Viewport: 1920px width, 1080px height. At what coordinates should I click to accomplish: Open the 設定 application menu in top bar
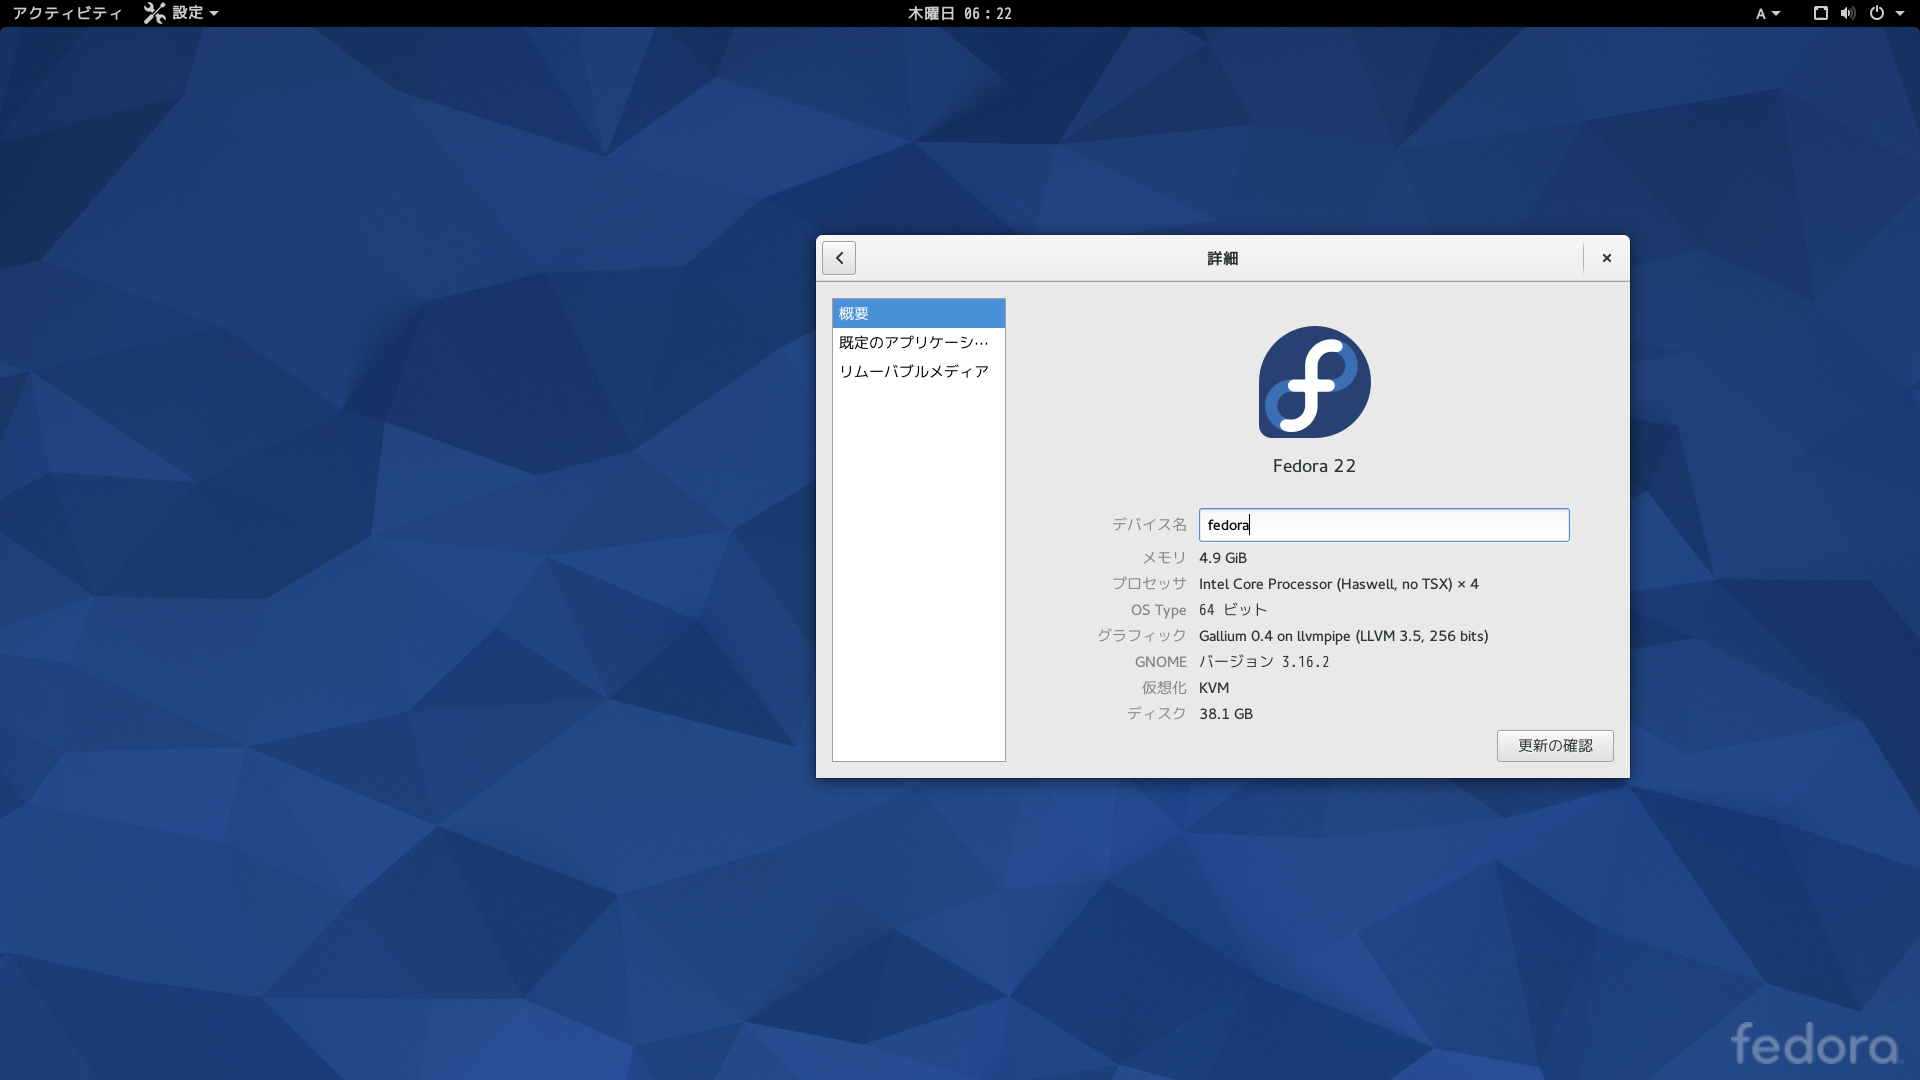pyautogui.click(x=182, y=13)
